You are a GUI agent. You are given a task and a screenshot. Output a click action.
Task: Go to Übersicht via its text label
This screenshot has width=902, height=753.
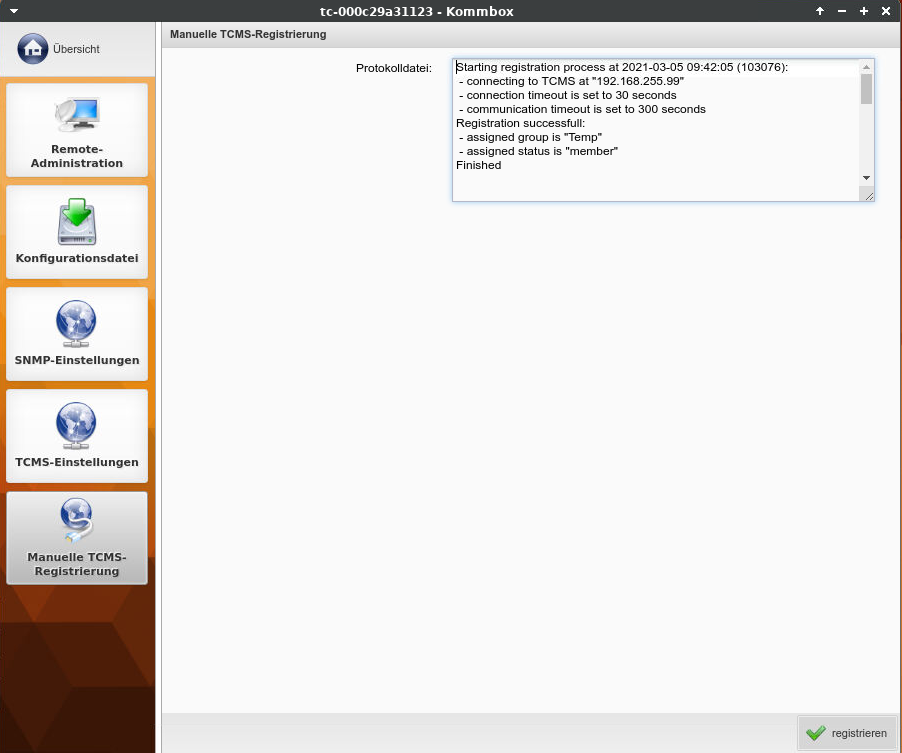pyautogui.click(x=76, y=49)
